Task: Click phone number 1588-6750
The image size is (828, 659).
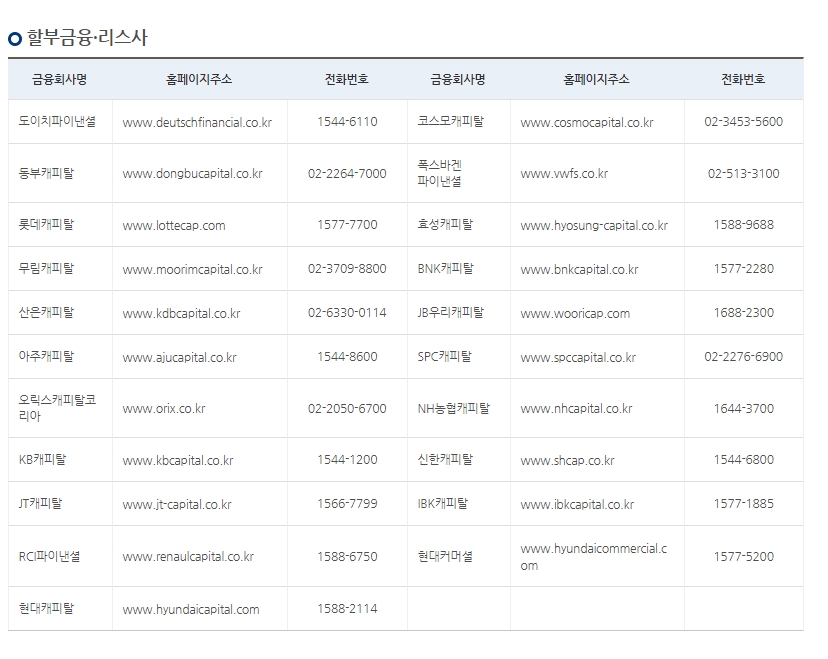Action: [347, 557]
